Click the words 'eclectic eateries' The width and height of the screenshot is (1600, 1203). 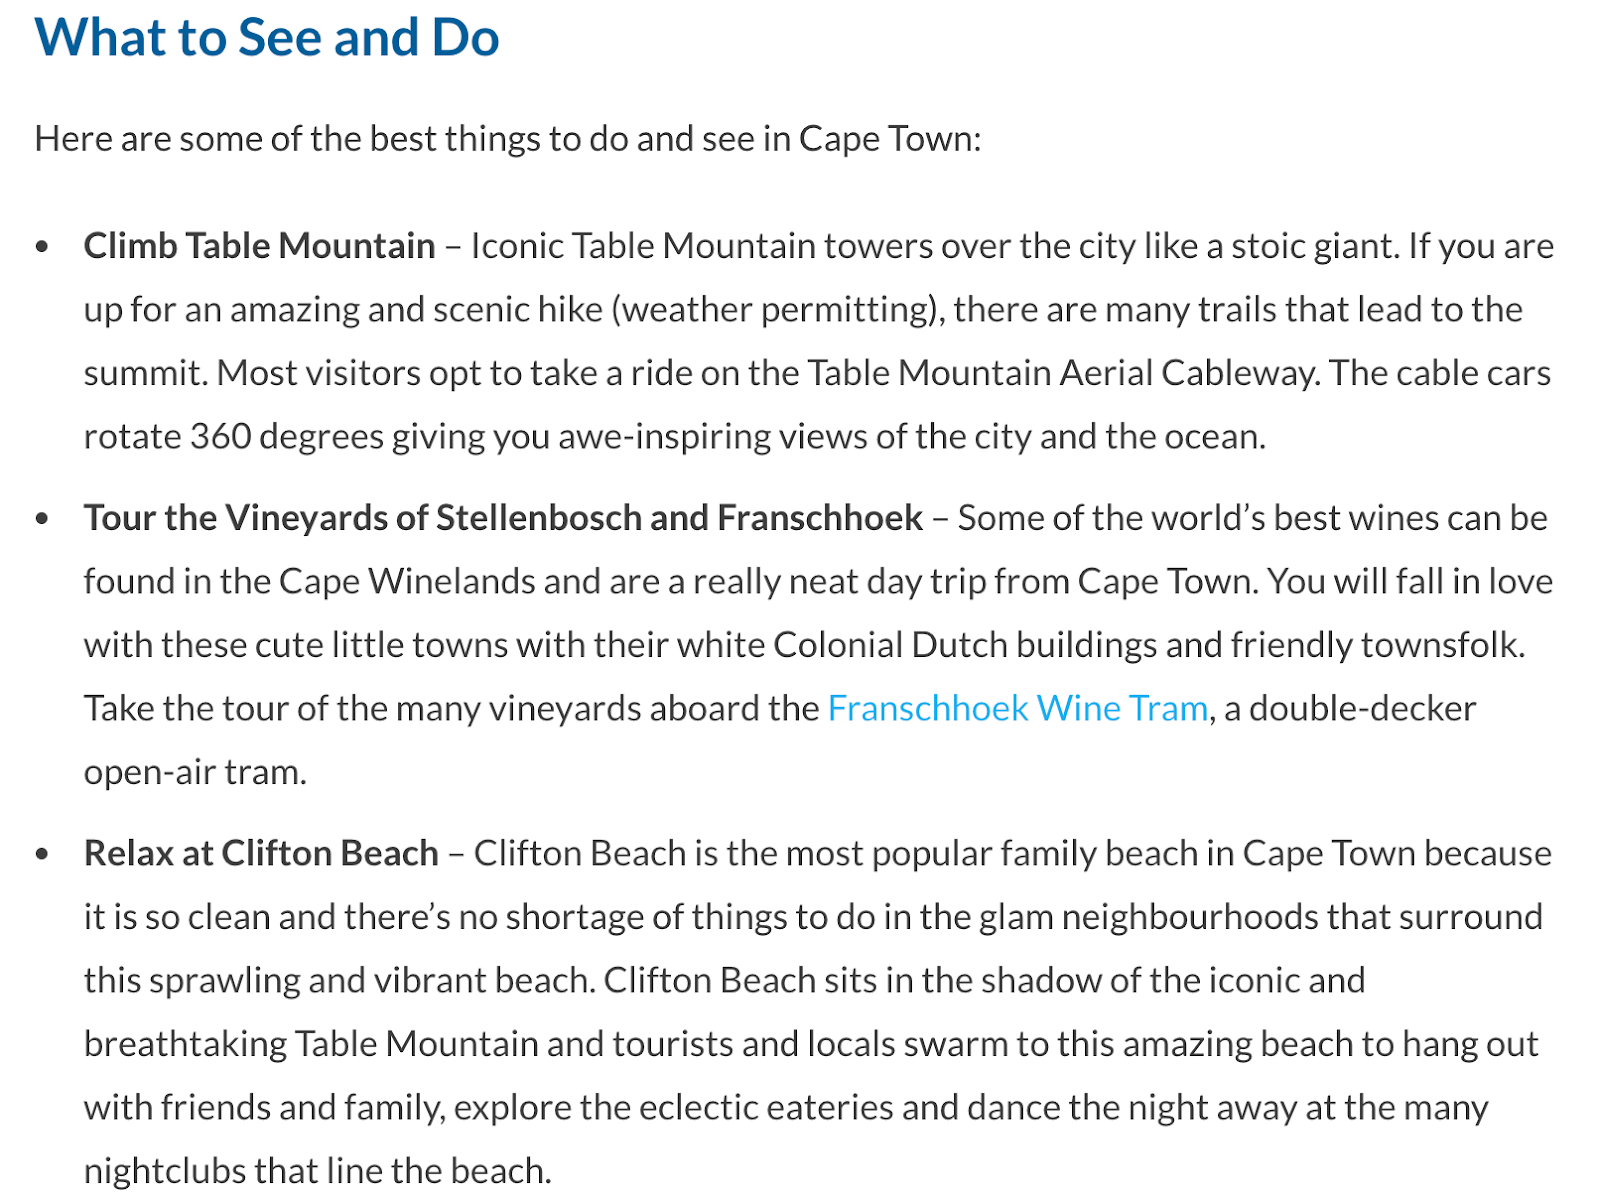pyautogui.click(x=765, y=1108)
